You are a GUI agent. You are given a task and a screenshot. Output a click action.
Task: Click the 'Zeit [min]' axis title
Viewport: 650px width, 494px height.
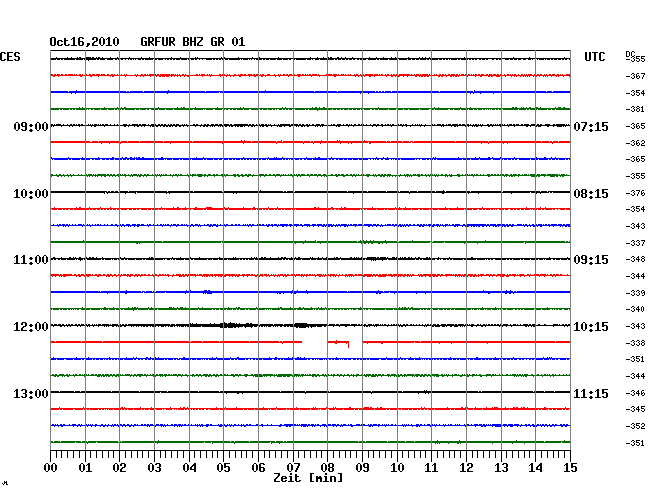[308, 478]
